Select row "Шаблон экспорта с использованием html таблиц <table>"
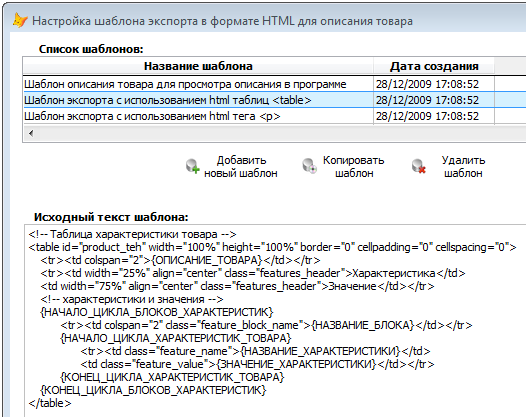 tap(275, 100)
